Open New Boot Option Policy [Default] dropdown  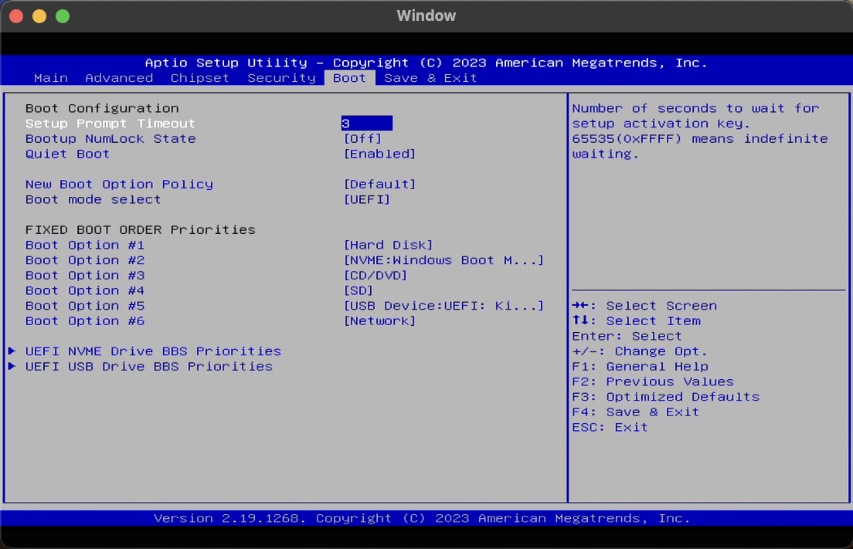click(x=379, y=184)
